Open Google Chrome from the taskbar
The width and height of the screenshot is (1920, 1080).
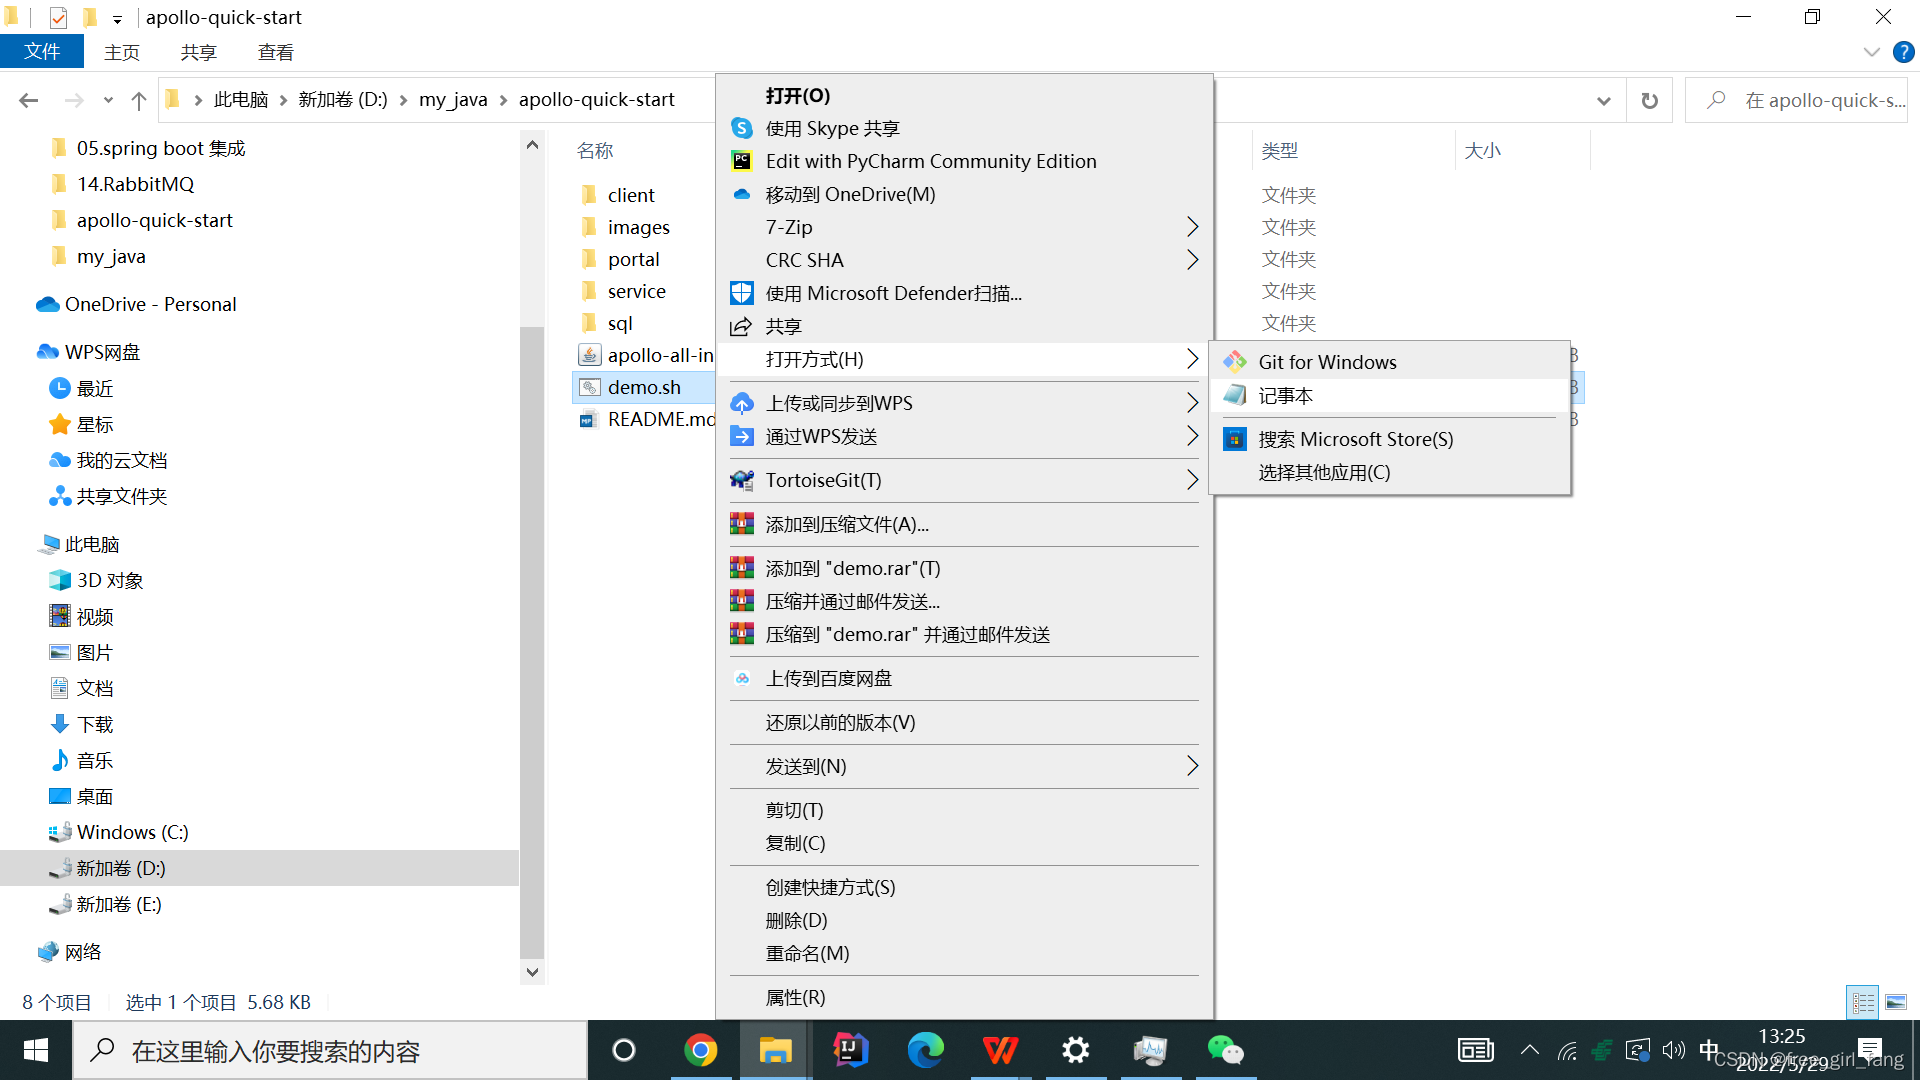click(x=701, y=1050)
